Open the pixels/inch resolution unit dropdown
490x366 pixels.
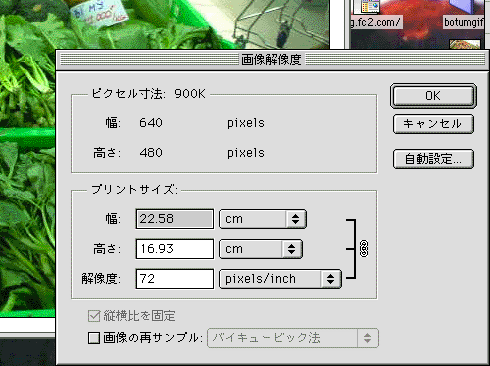pos(280,279)
